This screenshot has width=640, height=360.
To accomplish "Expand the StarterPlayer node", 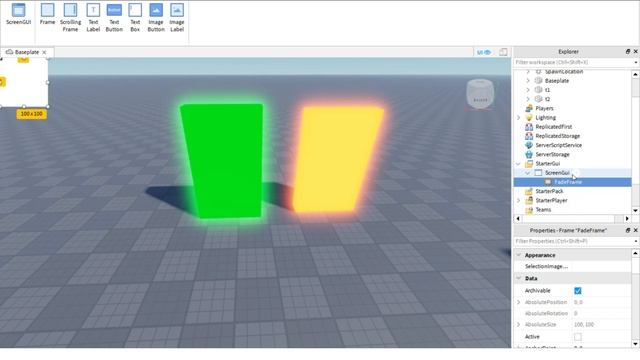I will [519, 200].
